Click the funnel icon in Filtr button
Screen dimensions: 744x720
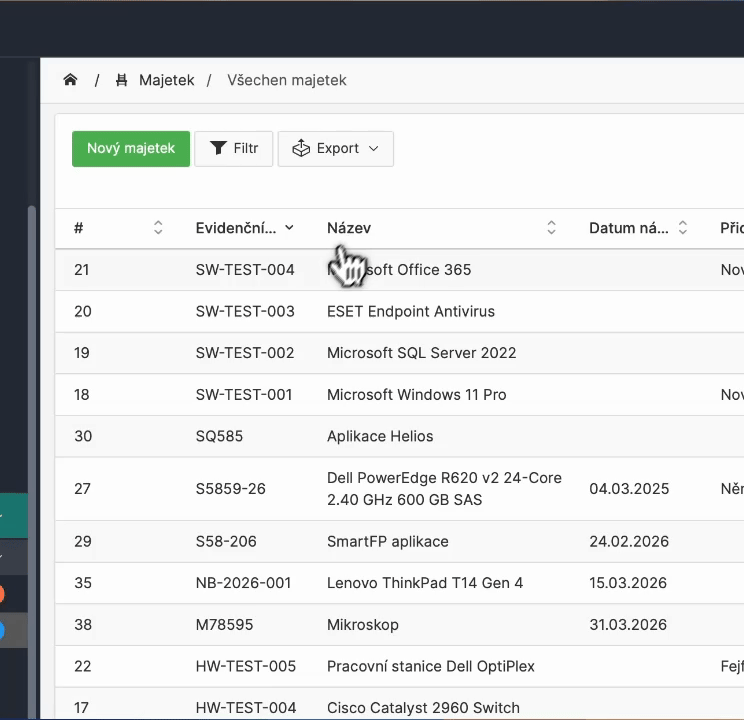point(218,148)
